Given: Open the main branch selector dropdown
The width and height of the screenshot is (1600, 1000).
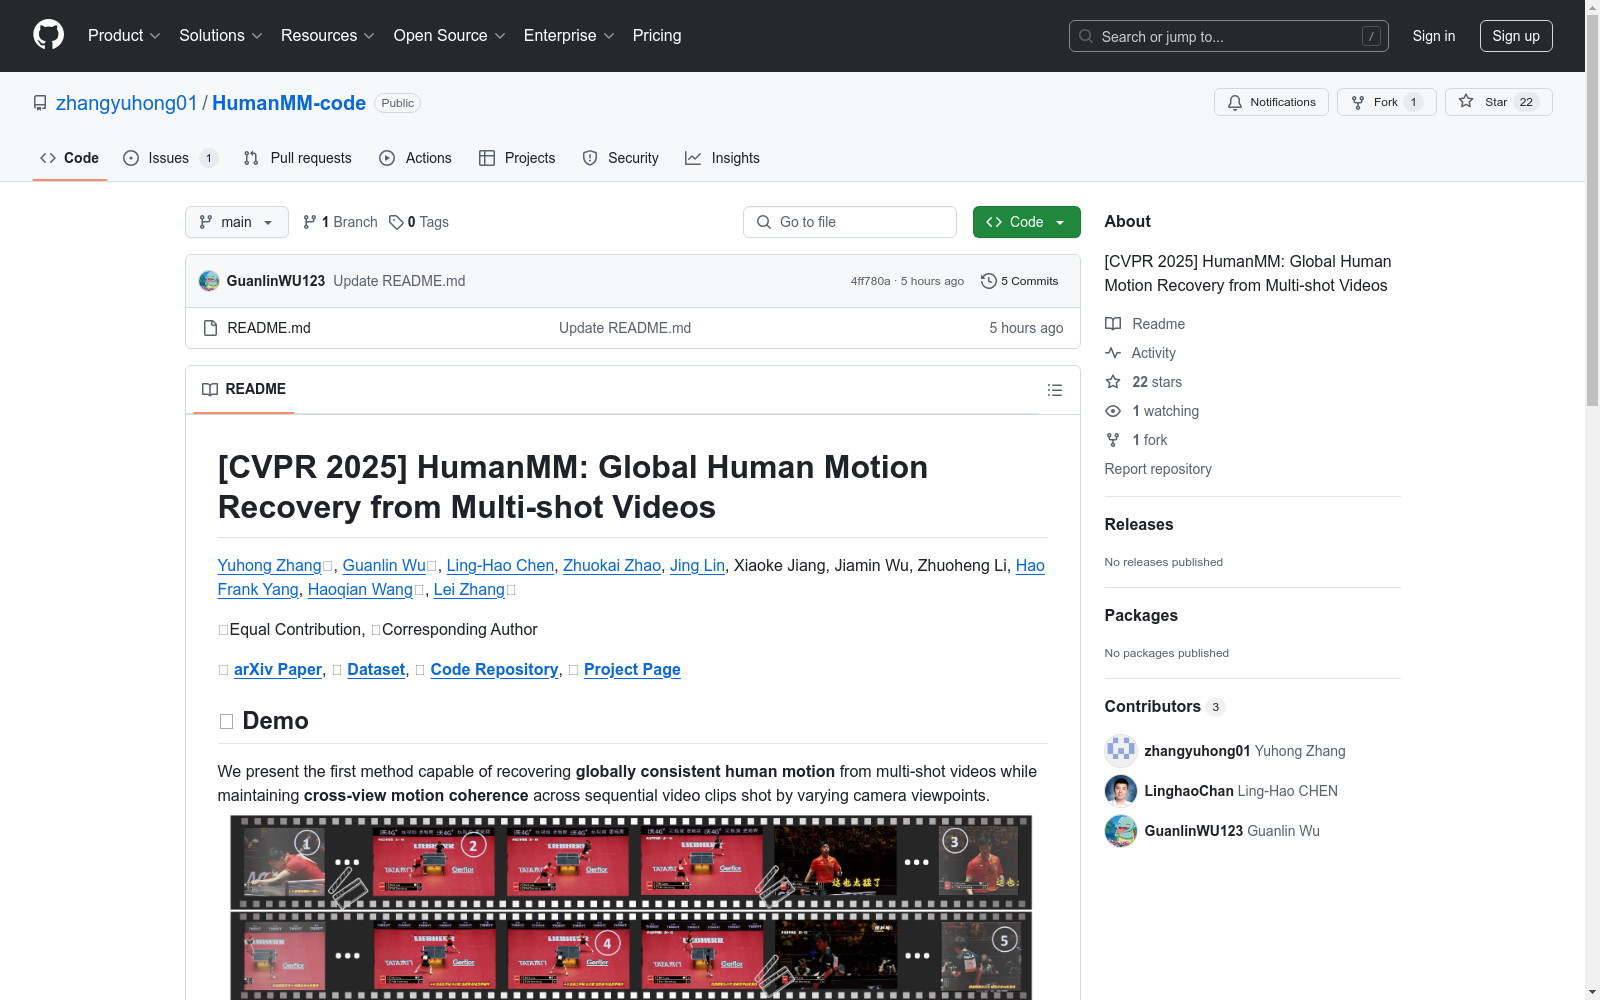Looking at the screenshot, I should pyautogui.click(x=237, y=222).
